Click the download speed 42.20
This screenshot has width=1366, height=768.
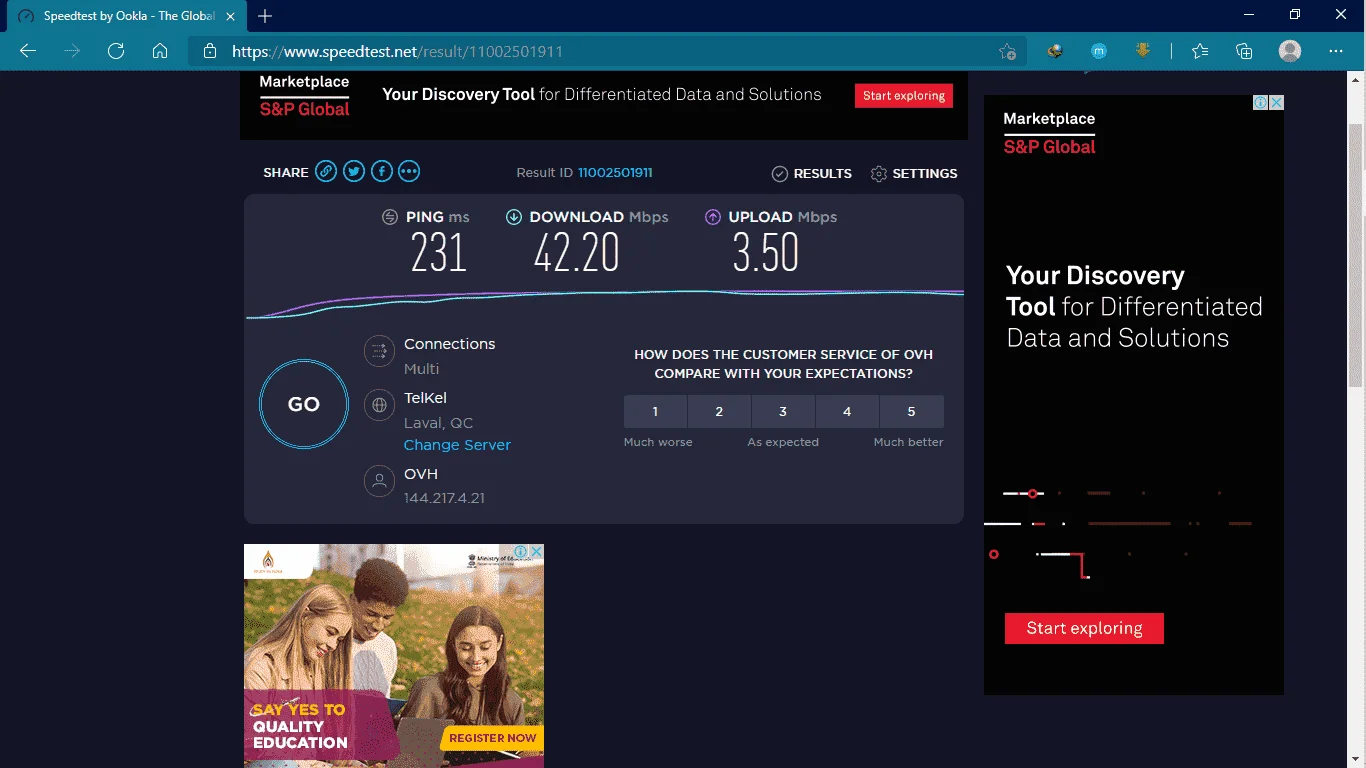point(577,253)
